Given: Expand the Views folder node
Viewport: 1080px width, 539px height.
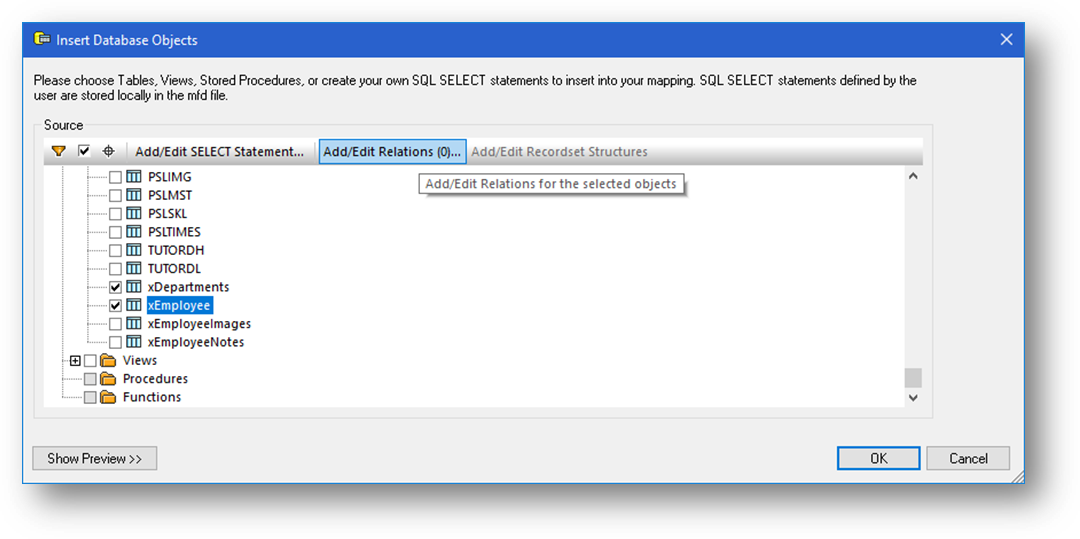Looking at the screenshot, I should 76,360.
